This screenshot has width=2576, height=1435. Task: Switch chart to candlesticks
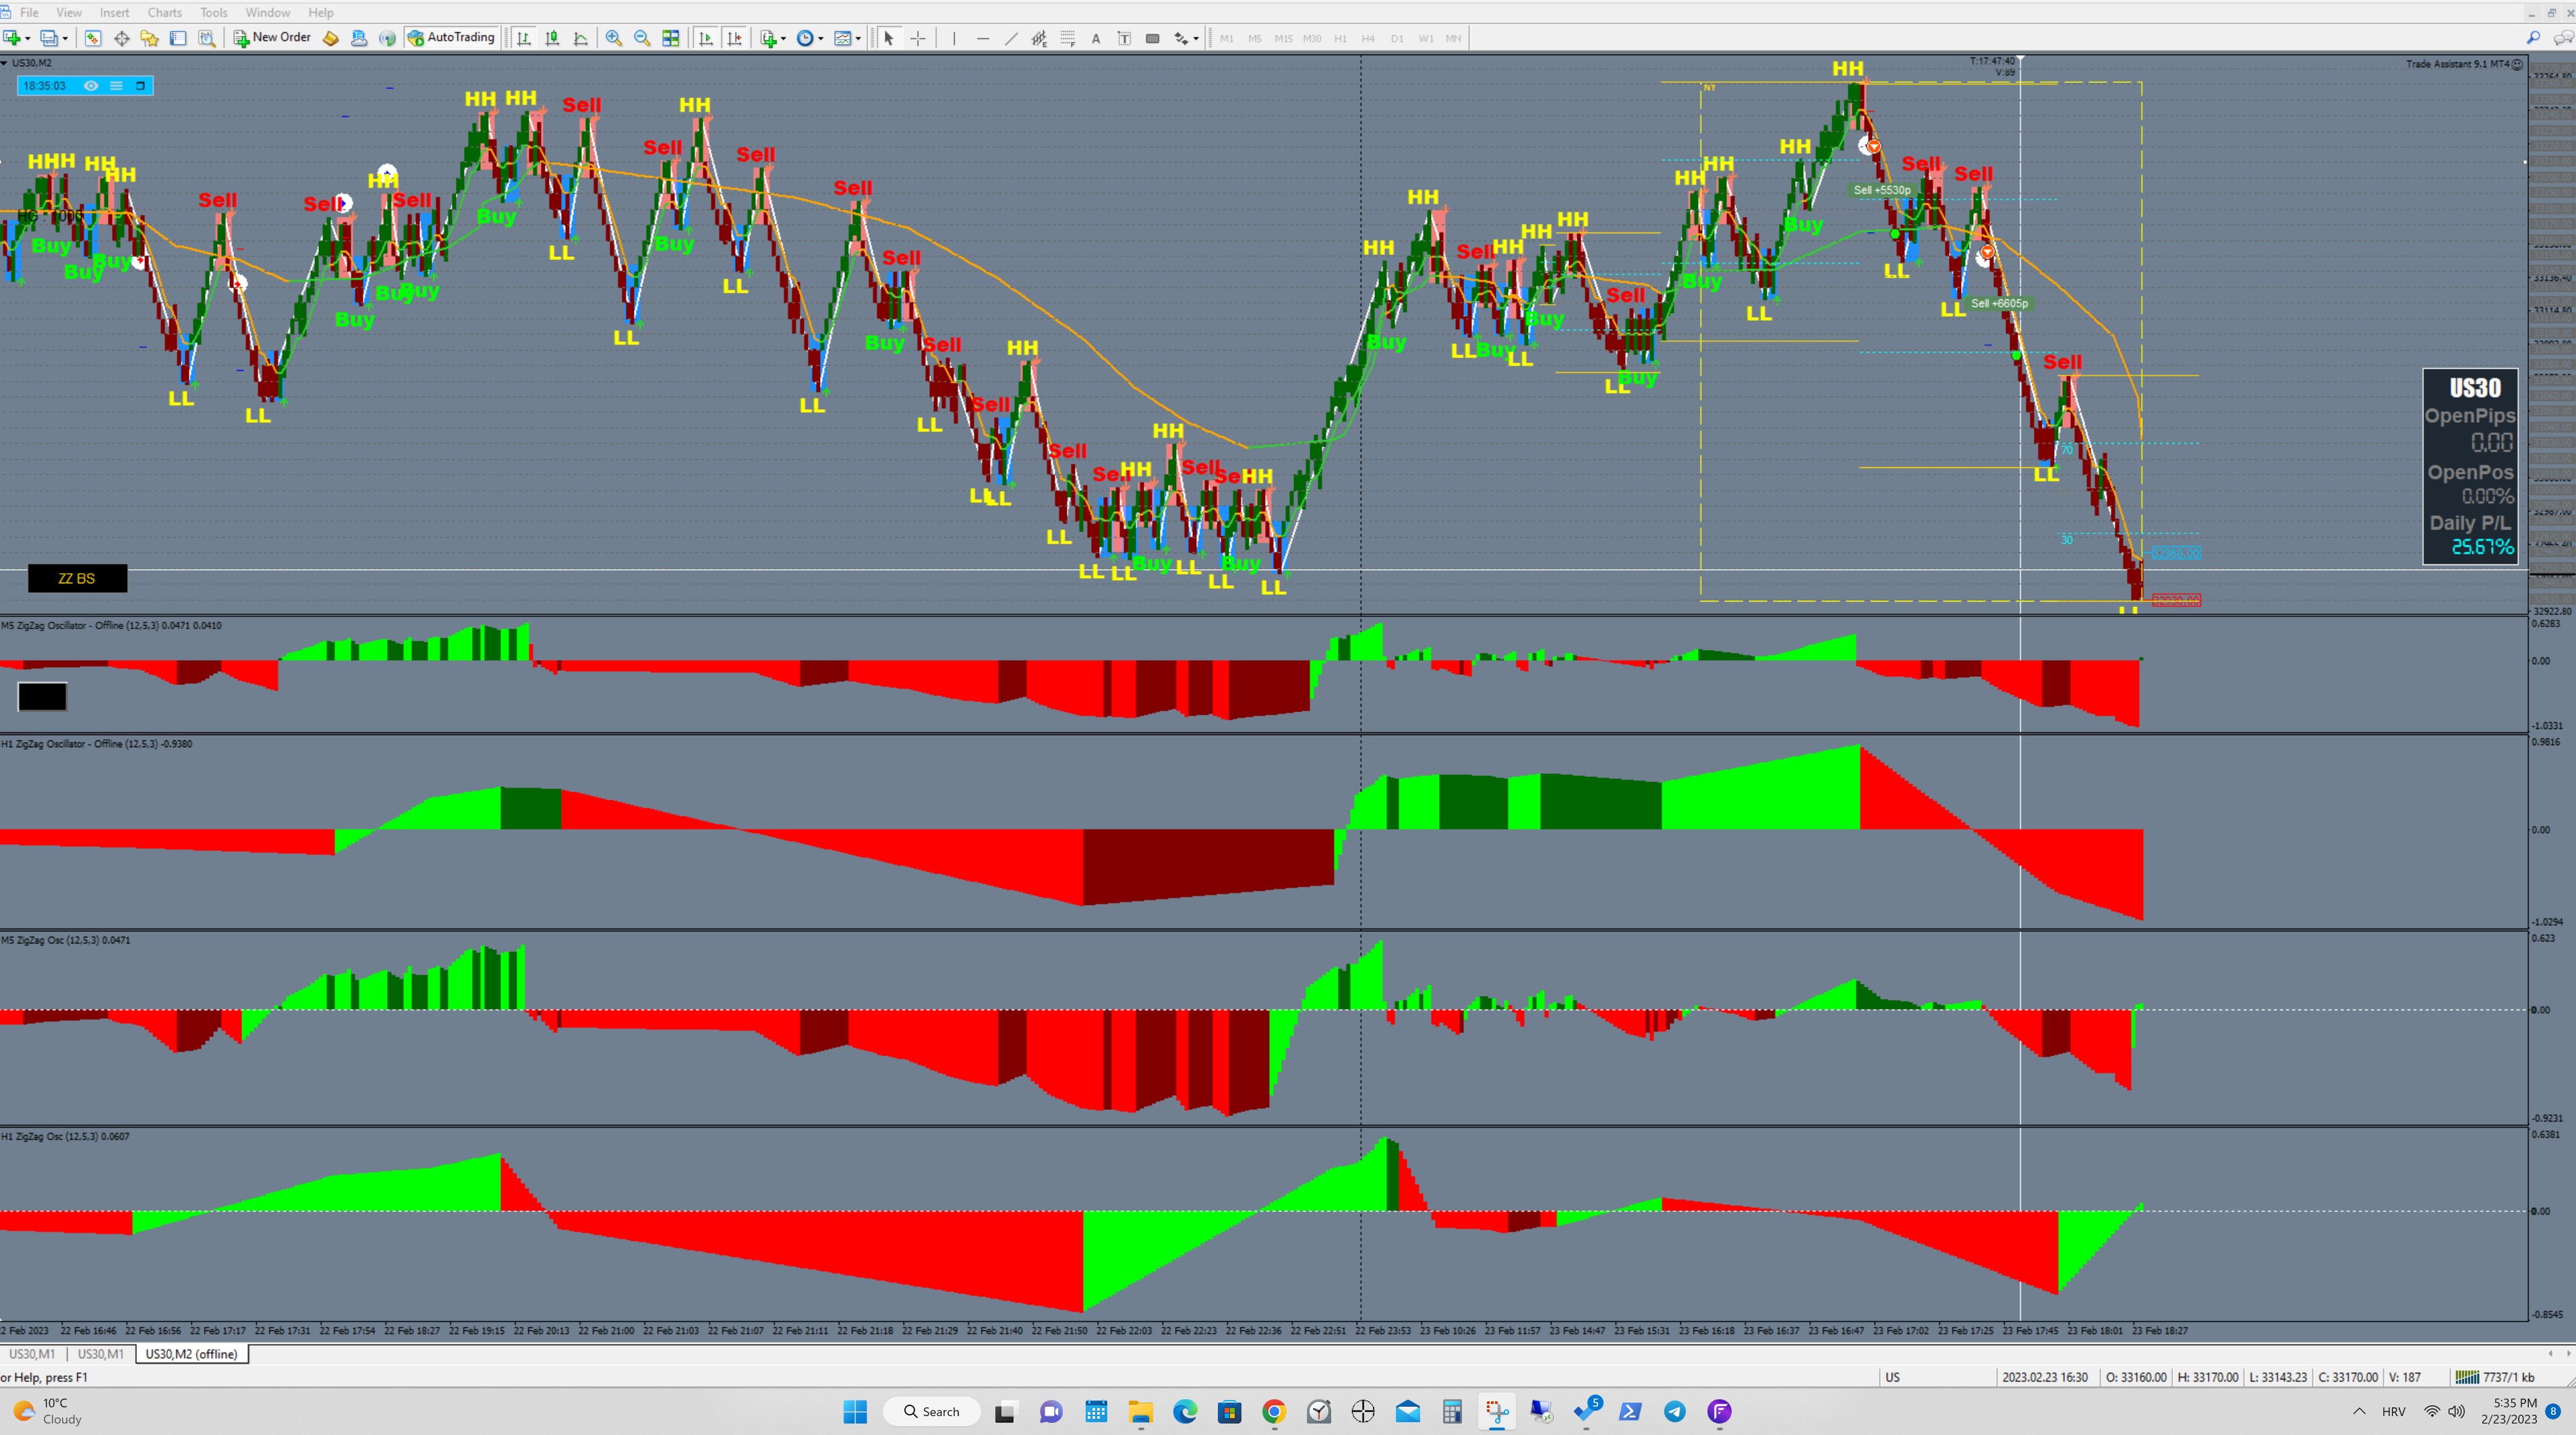point(552,38)
